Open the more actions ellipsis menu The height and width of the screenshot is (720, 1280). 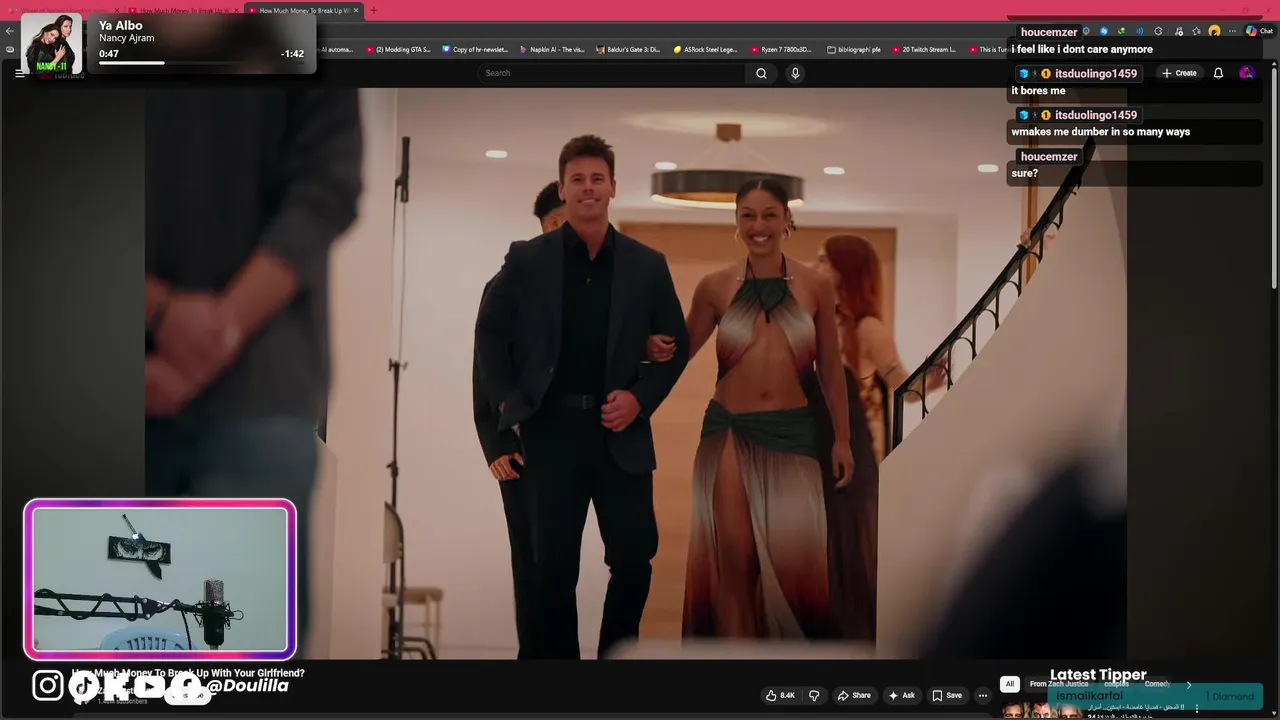pyautogui.click(x=983, y=695)
